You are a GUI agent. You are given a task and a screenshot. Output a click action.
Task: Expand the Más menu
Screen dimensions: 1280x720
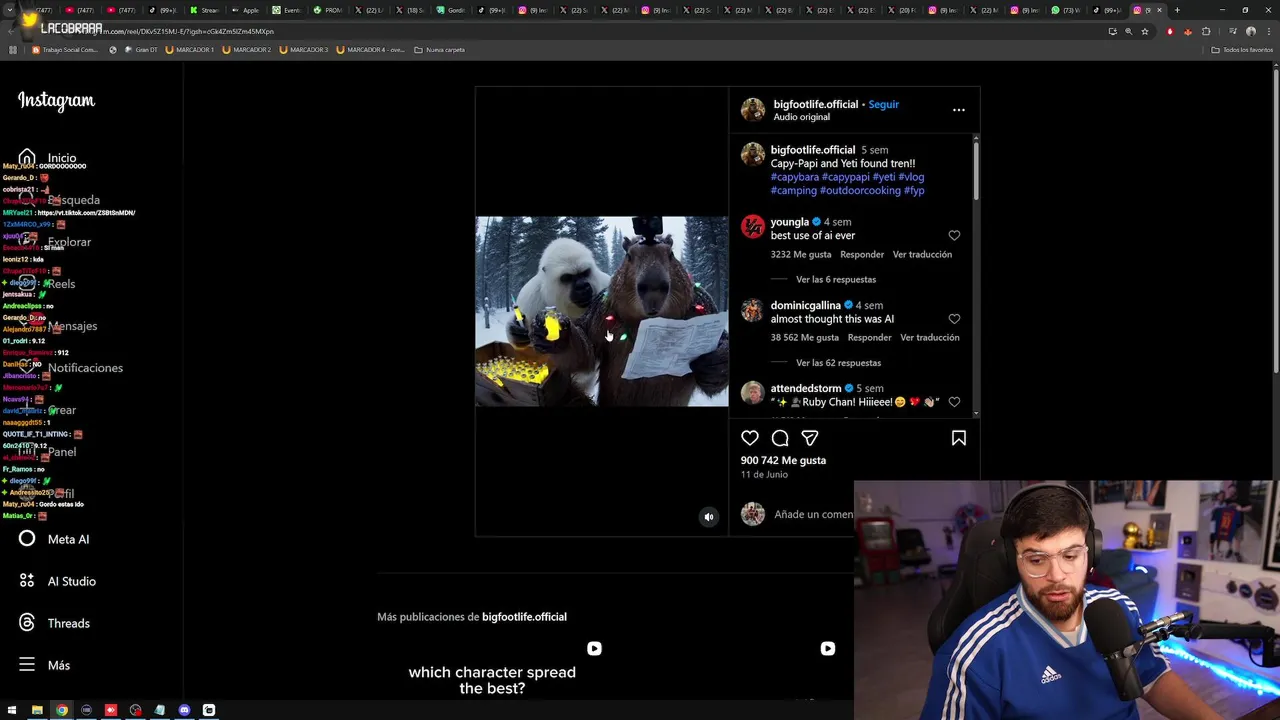(x=44, y=665)
